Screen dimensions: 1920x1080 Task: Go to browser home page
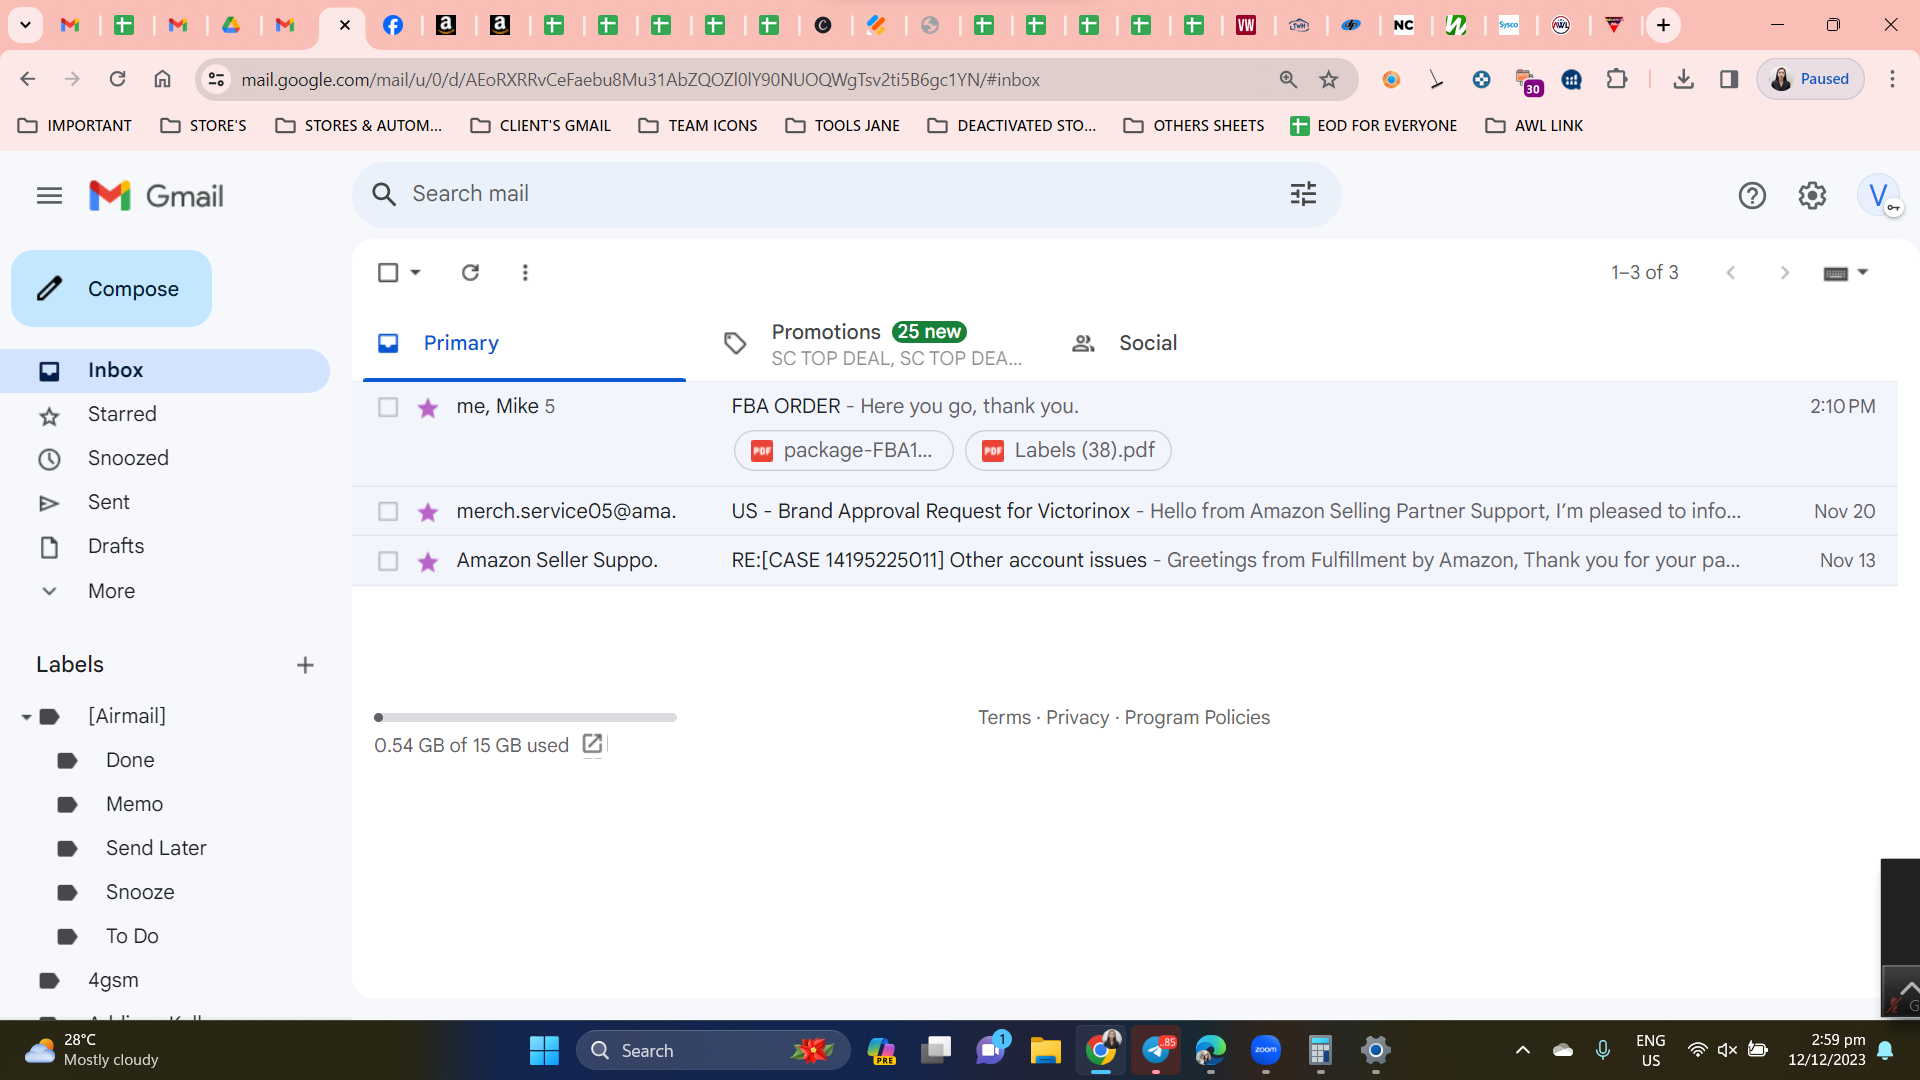pyautogui.click(x=162, y=79)
